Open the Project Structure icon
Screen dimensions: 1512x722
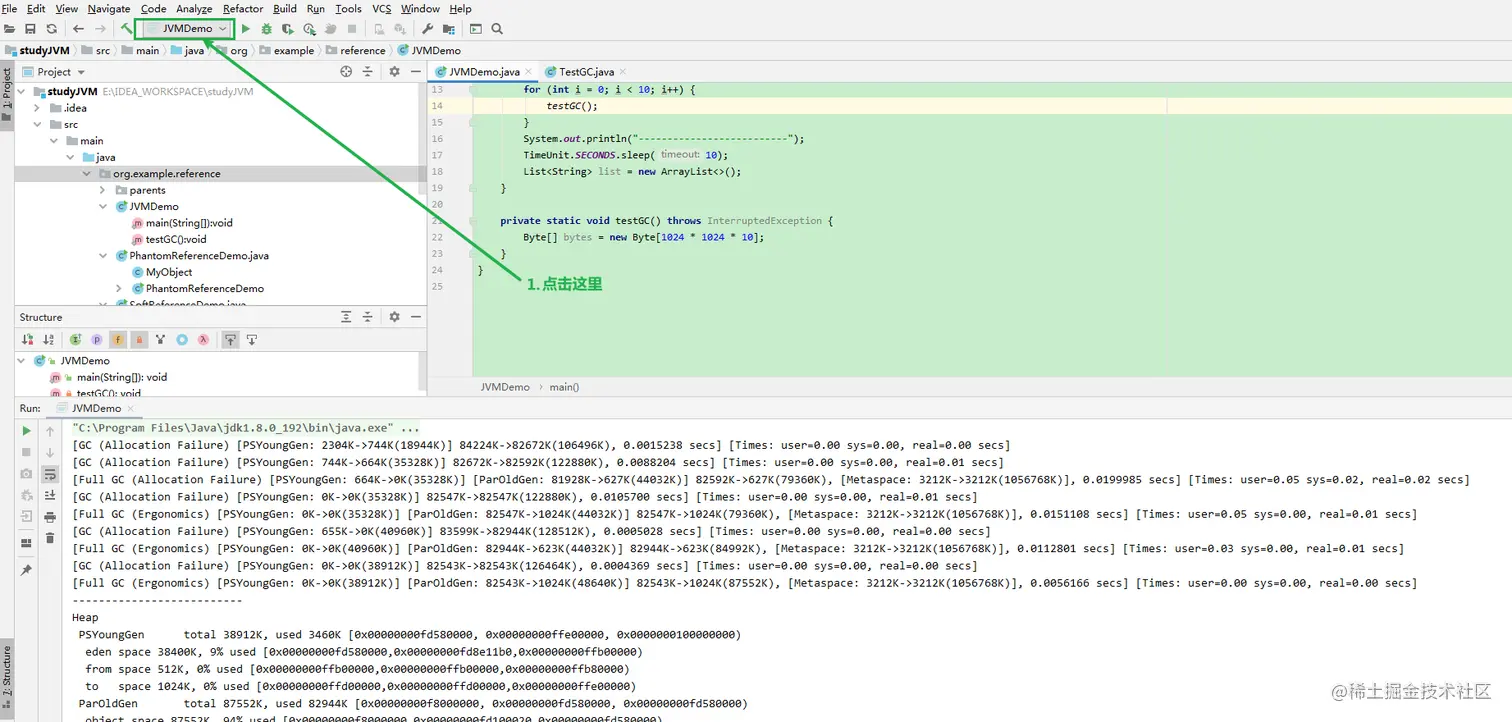coord(448,29)
